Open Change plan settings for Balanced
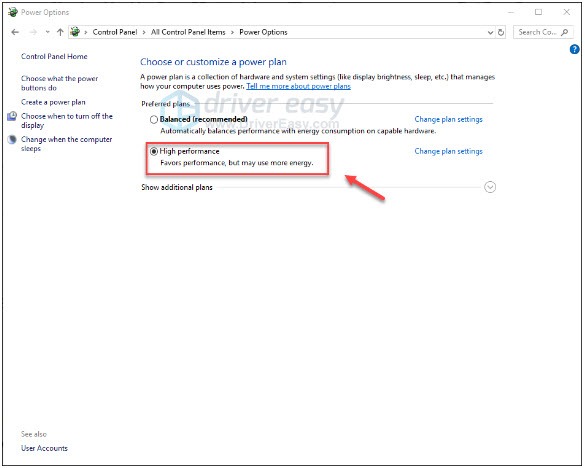The image size is (585, 468). (448, 119)
